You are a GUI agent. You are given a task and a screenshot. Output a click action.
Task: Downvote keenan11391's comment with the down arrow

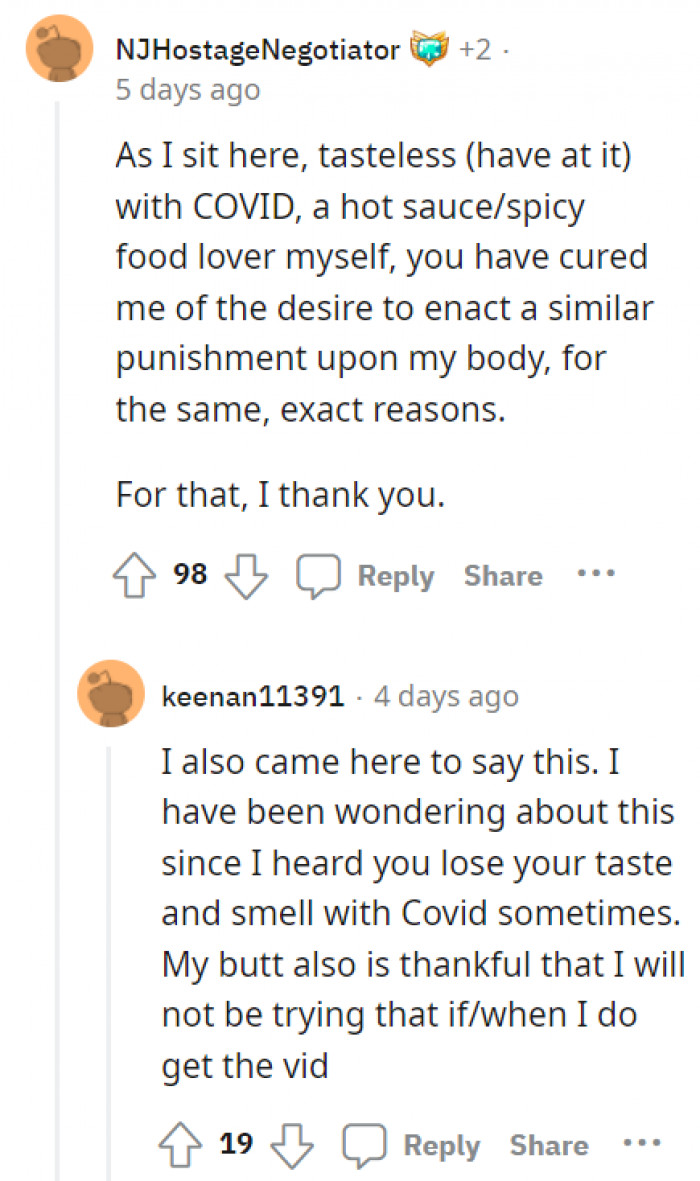[290, 1144]
